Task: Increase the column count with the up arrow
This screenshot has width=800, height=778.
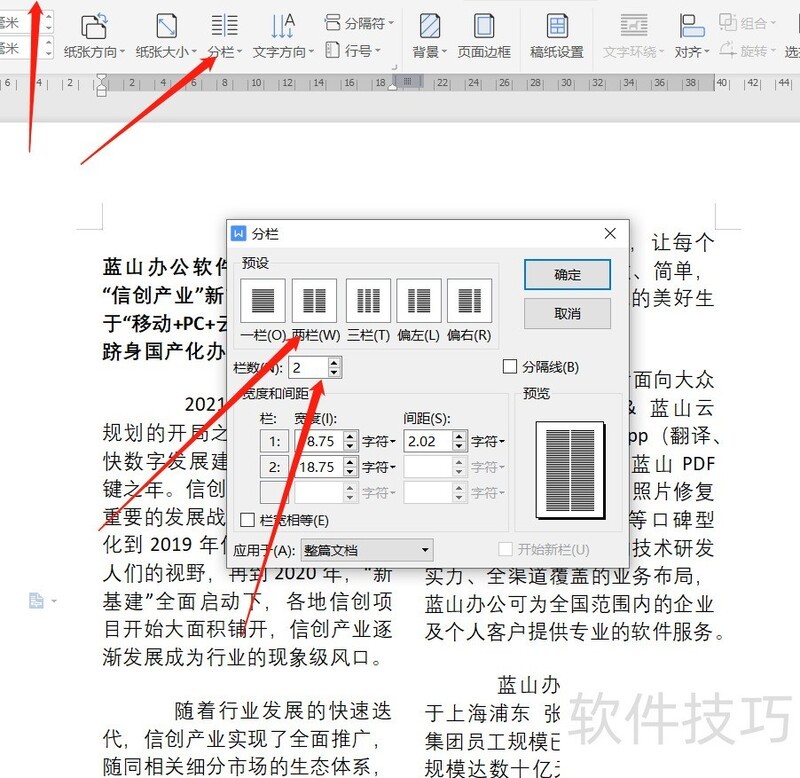Action: pos(334,363)
